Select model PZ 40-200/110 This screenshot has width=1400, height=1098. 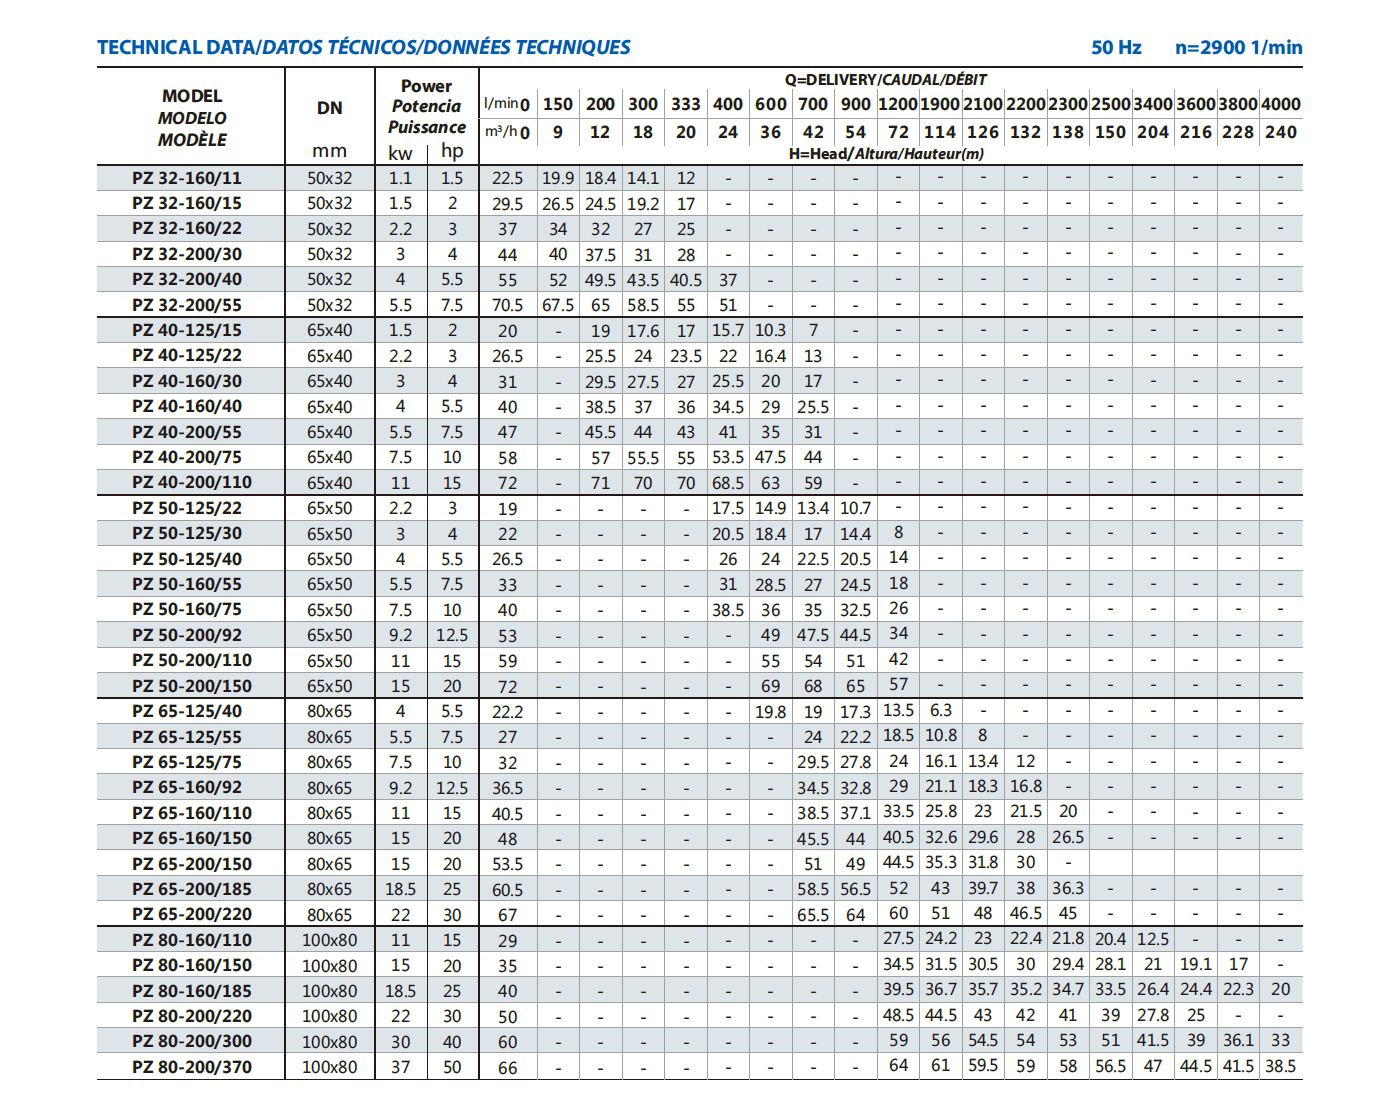[192, 482]
